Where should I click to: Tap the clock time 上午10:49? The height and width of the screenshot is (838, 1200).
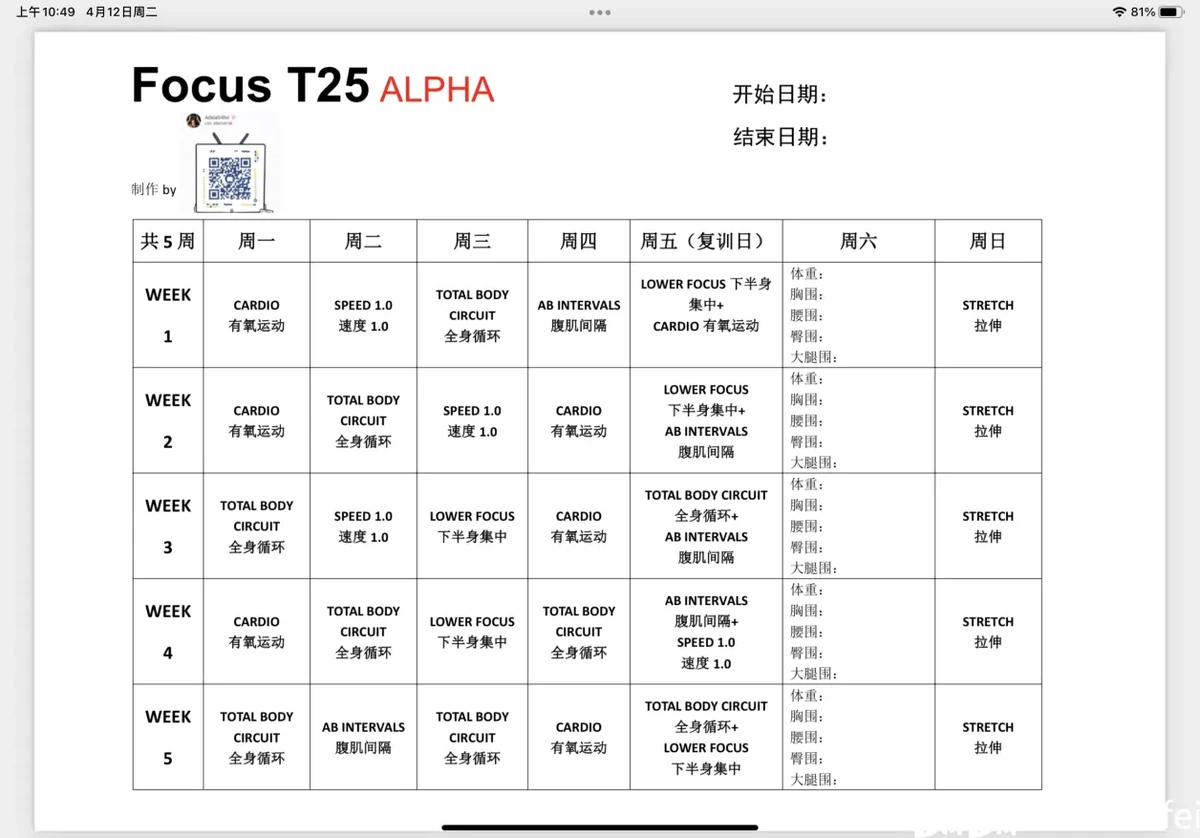click(45, 12)
